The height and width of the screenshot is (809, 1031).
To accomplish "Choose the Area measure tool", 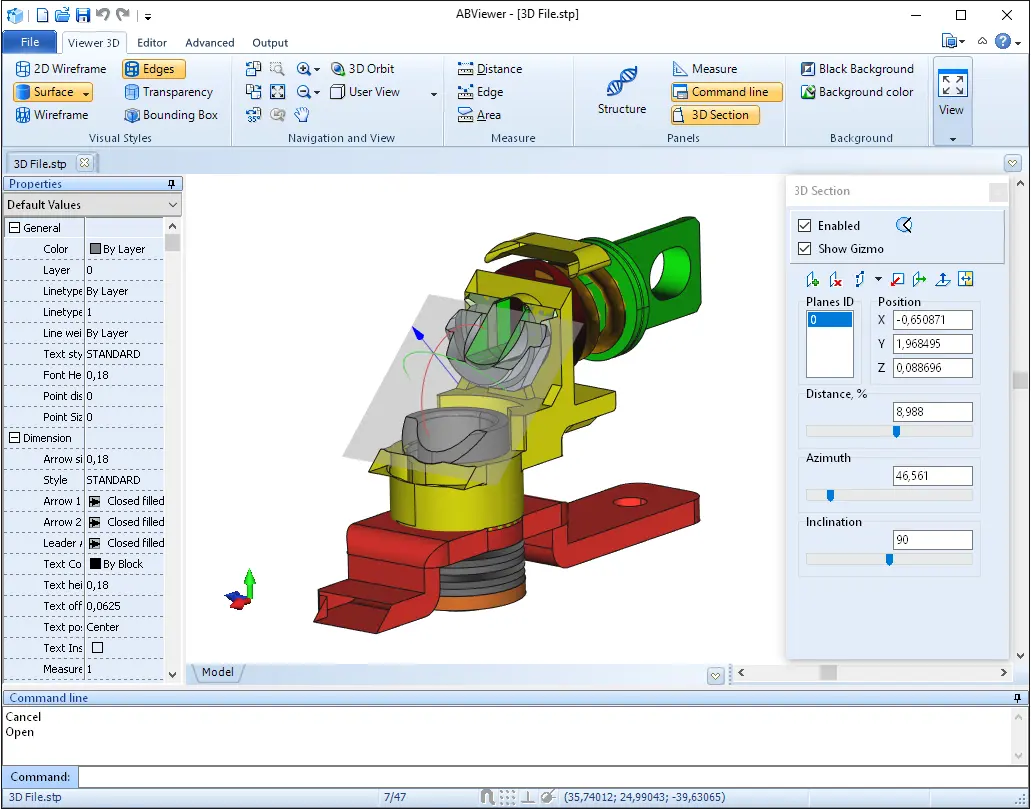I will pyautogui.click(x=479, y=115).
